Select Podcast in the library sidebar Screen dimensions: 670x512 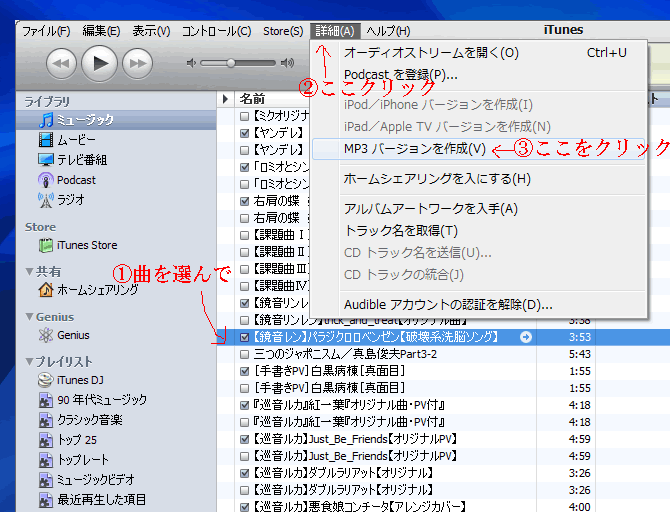pos(76,180)
